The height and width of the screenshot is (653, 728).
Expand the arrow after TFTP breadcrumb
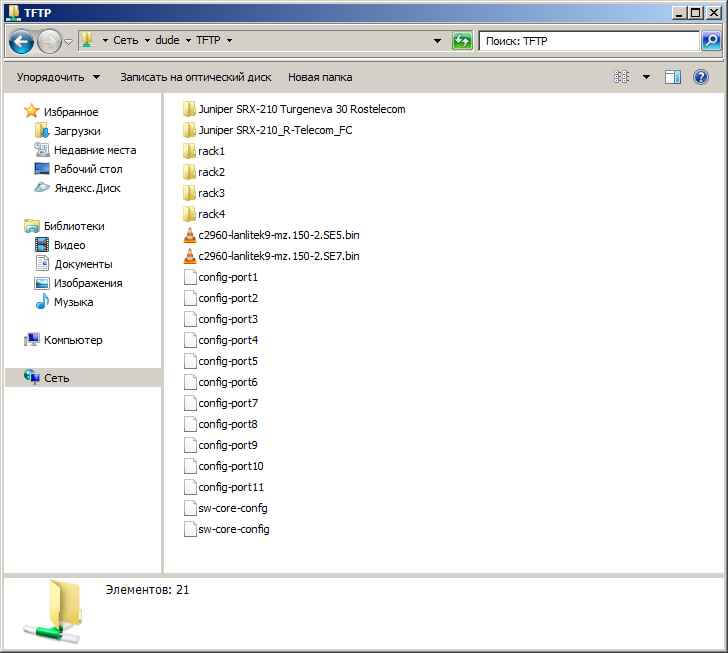point(229,41)
